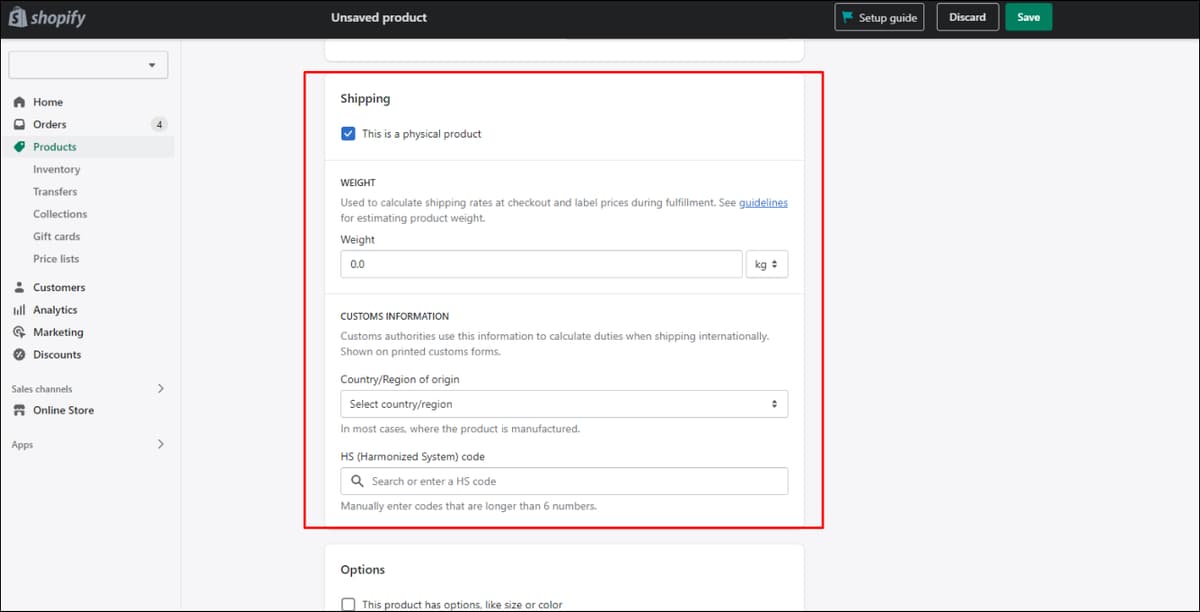Open Customers in sidebar

(x=59, y=287)
